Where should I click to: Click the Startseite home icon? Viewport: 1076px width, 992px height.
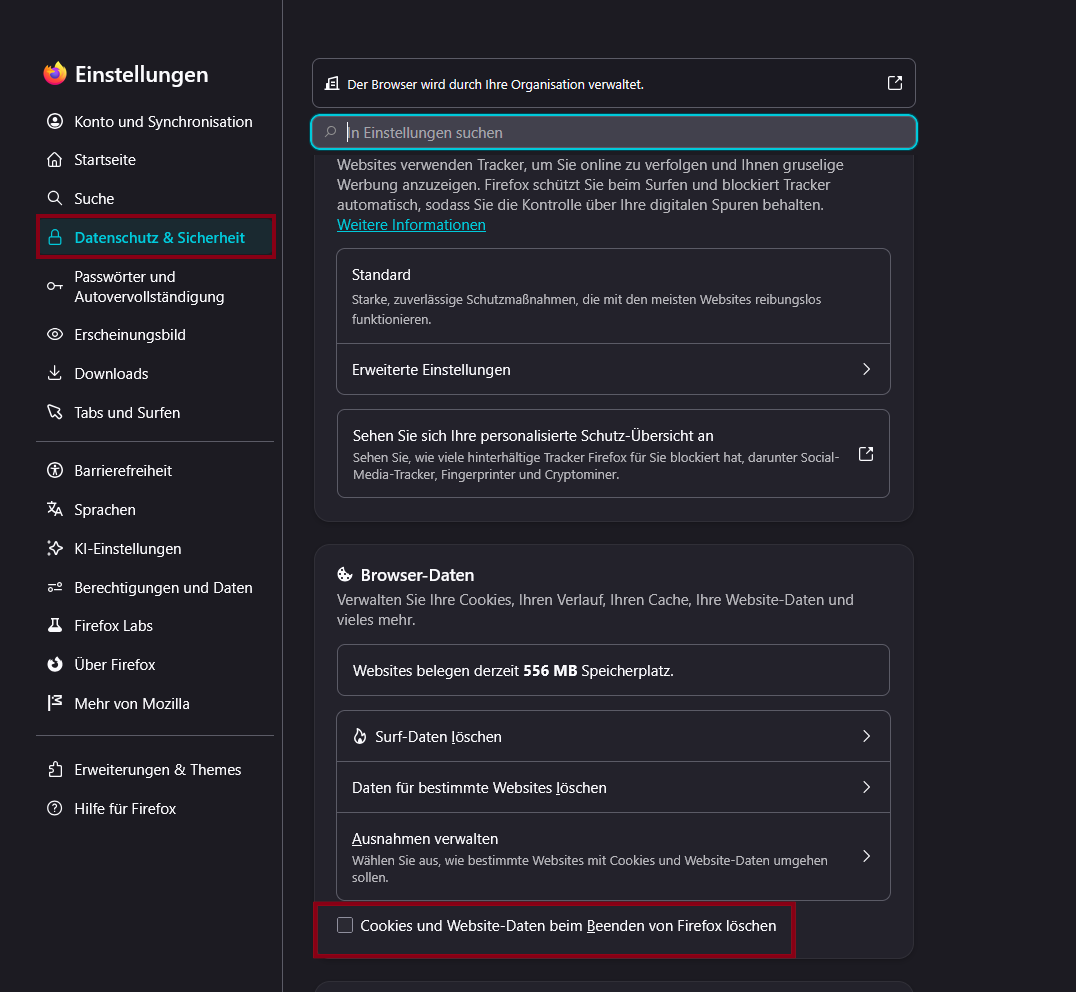55,160
